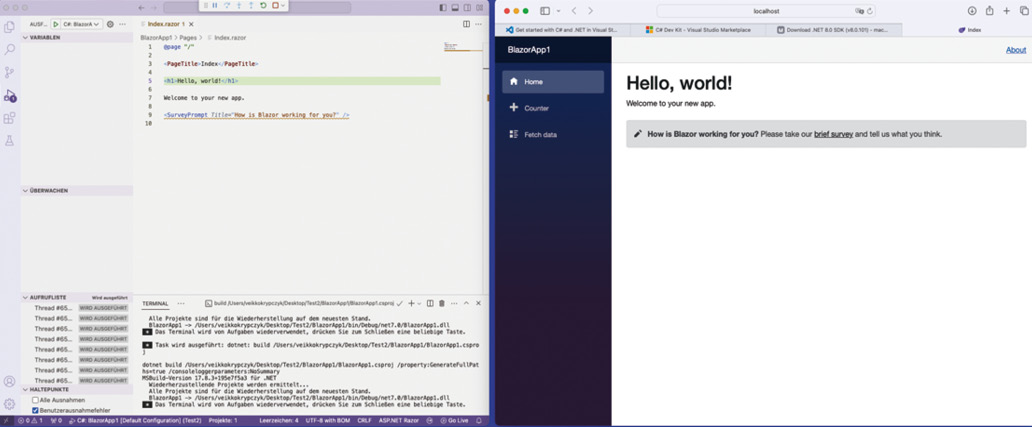Kill the terminal with the trash icon

pyautogui.click(x=442, y=303)
